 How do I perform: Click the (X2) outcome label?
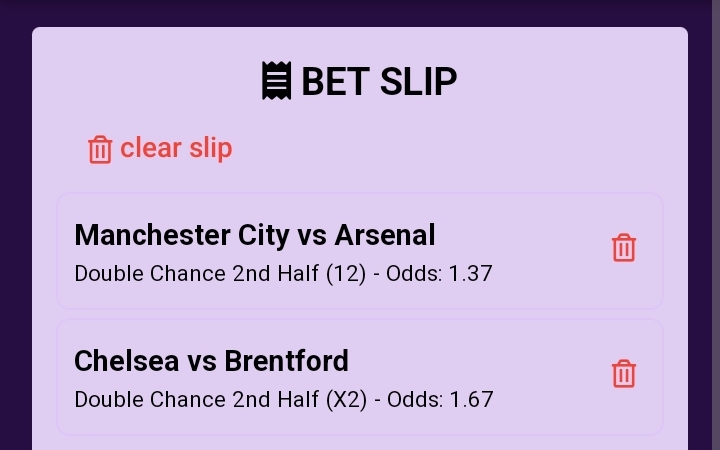click(x=347, y=399)
